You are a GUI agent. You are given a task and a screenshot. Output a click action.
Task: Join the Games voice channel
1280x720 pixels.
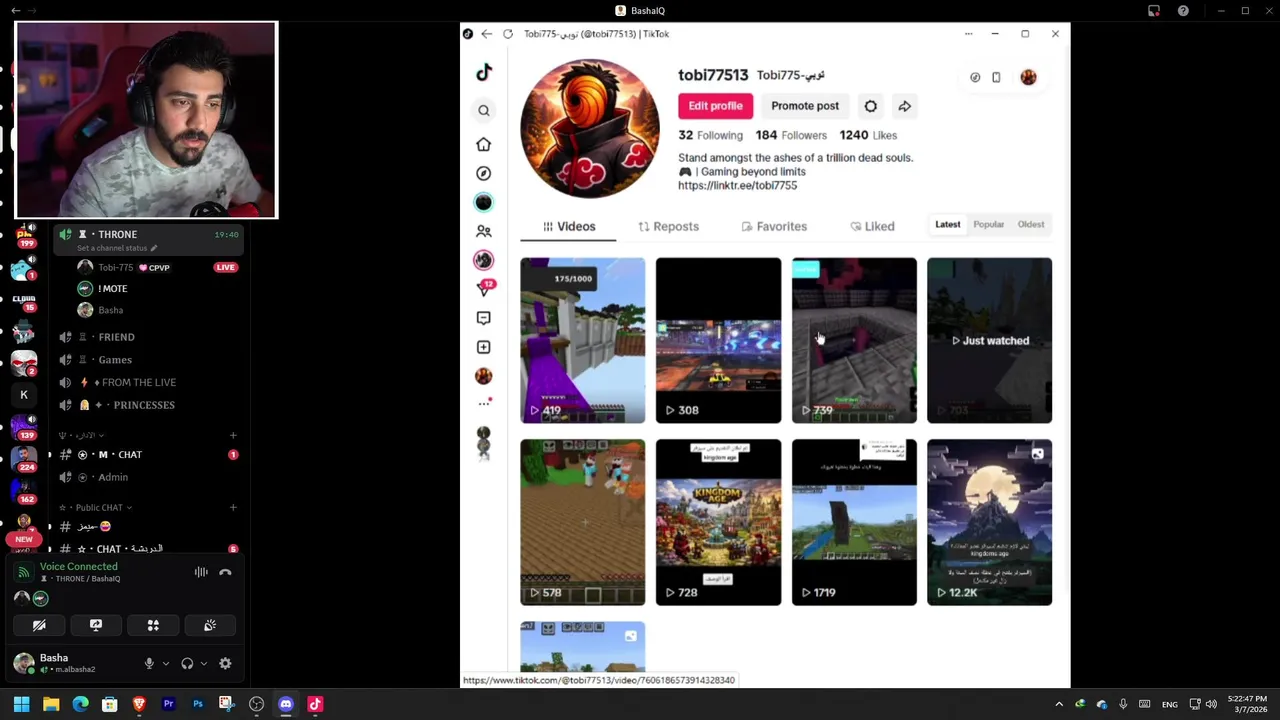point(148,360)
